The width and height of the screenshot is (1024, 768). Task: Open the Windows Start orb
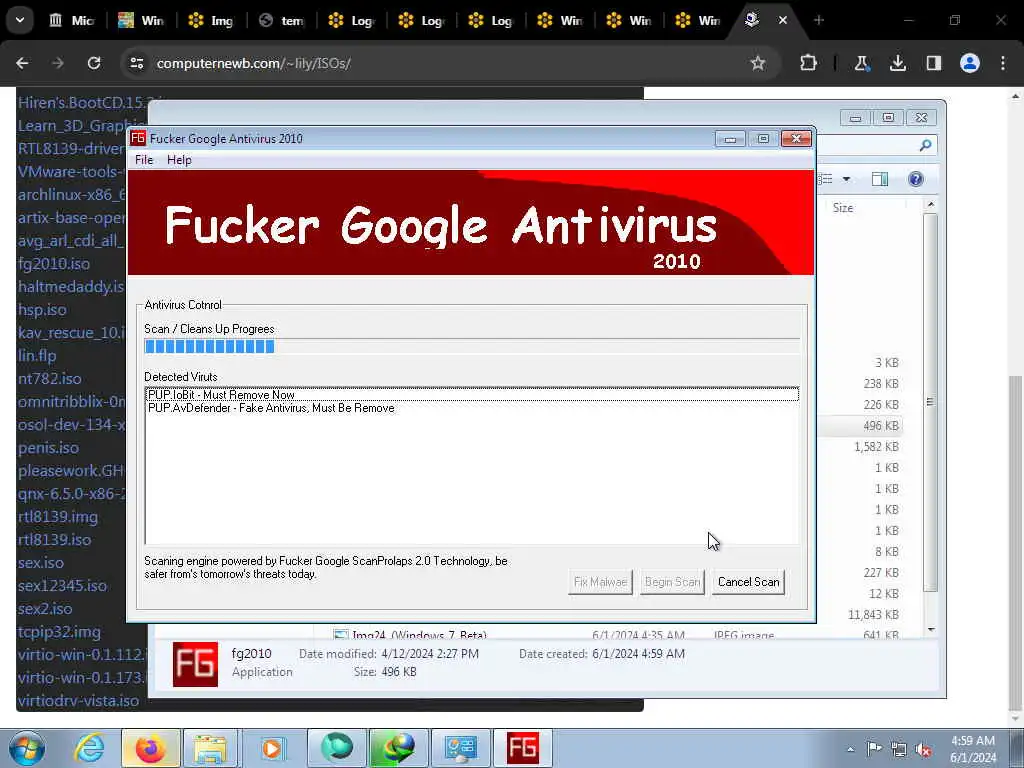pos(27,749)
